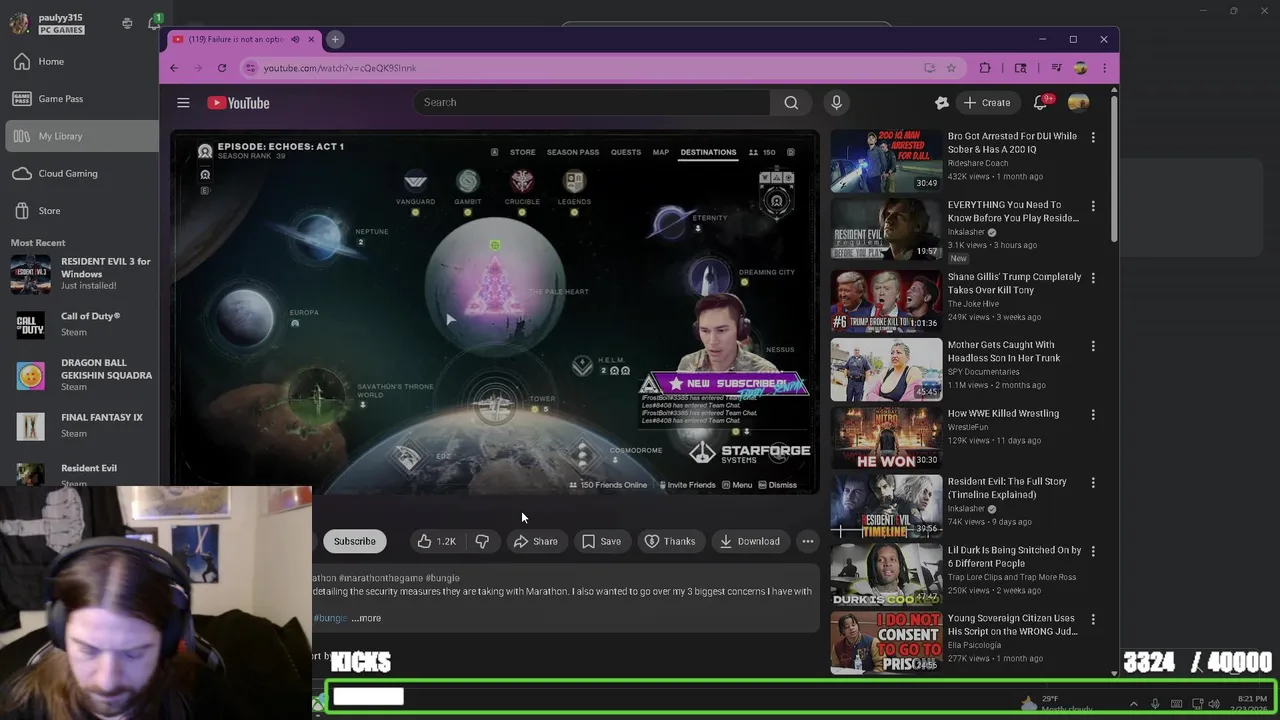Expand description with '...more'
Image resolution: width=1280 pixels, height=720 pixels.
click(366, 618)
